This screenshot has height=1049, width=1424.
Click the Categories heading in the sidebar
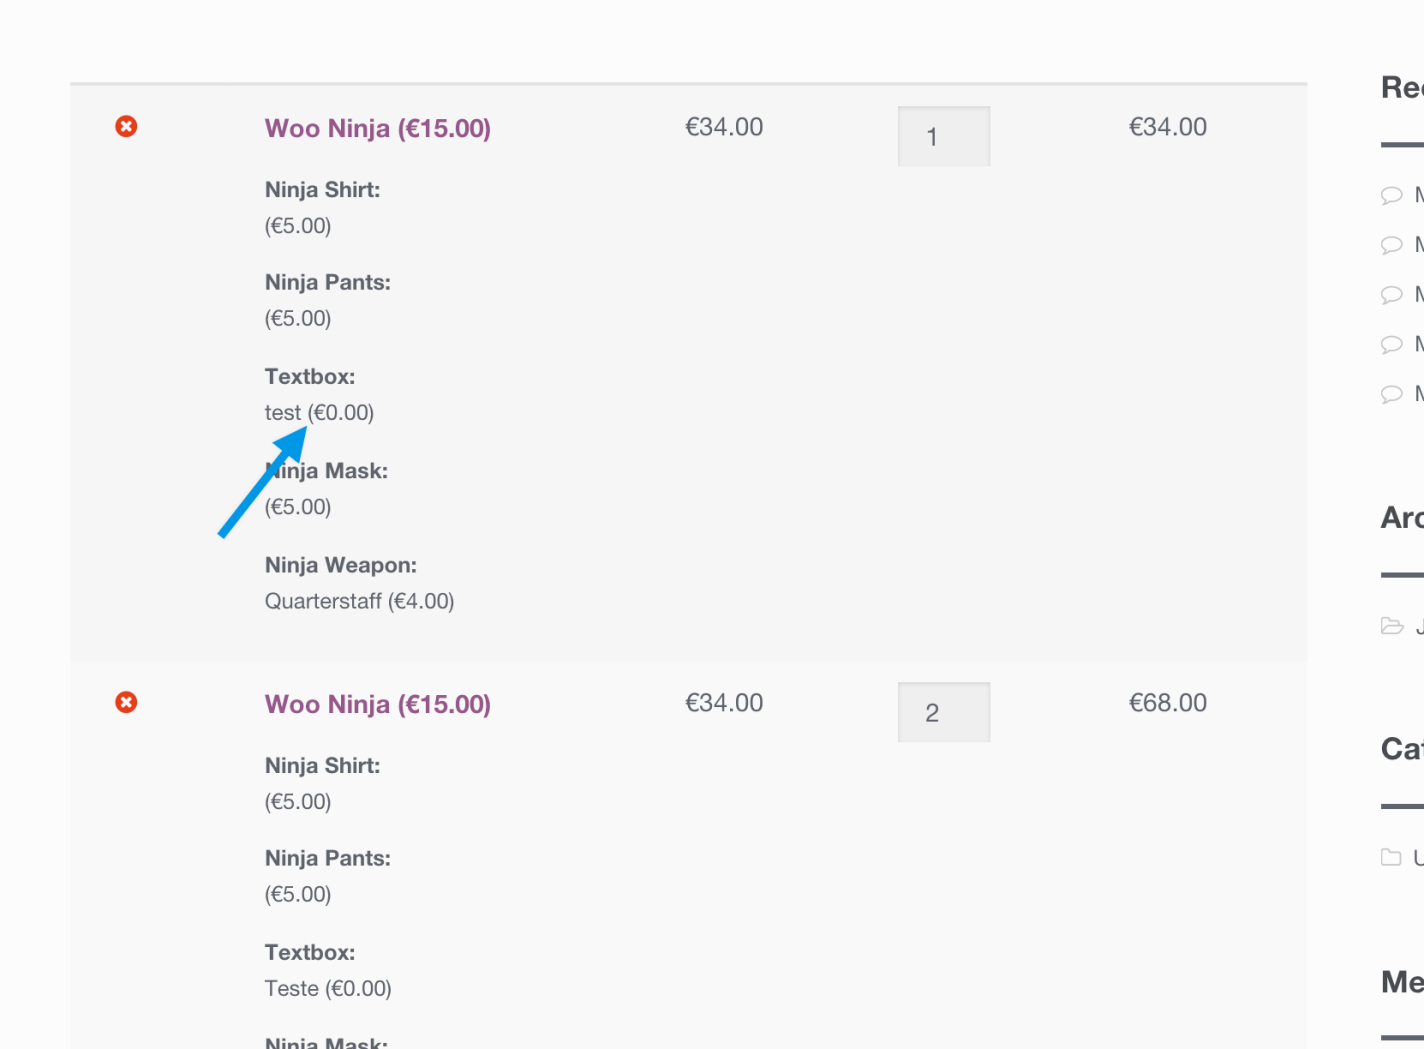point(1400,748)
